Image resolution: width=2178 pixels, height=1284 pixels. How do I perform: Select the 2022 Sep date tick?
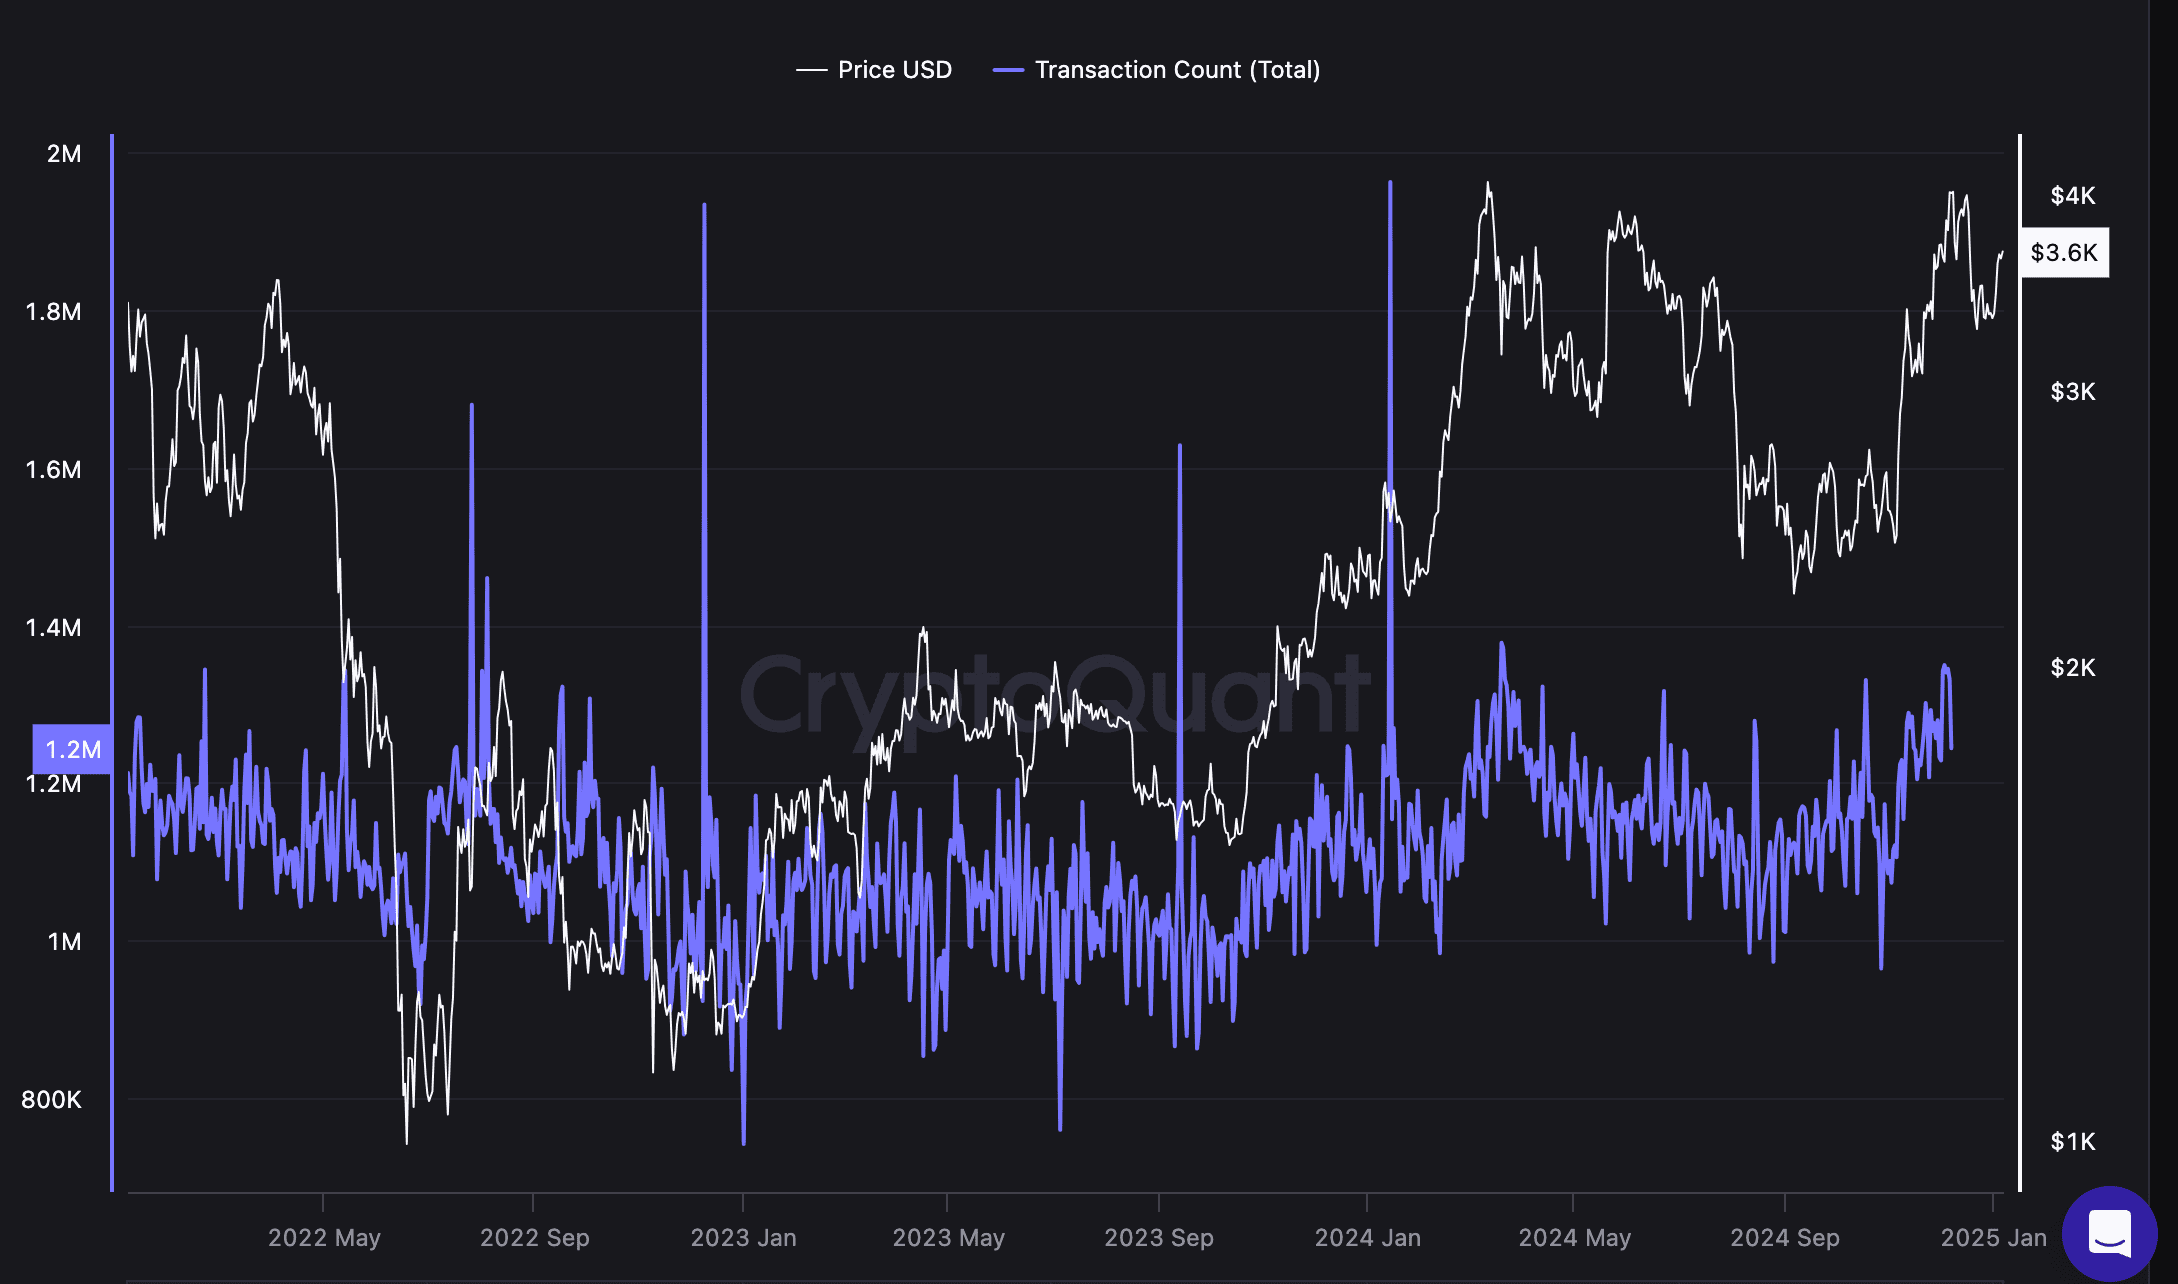point(534,1237)
